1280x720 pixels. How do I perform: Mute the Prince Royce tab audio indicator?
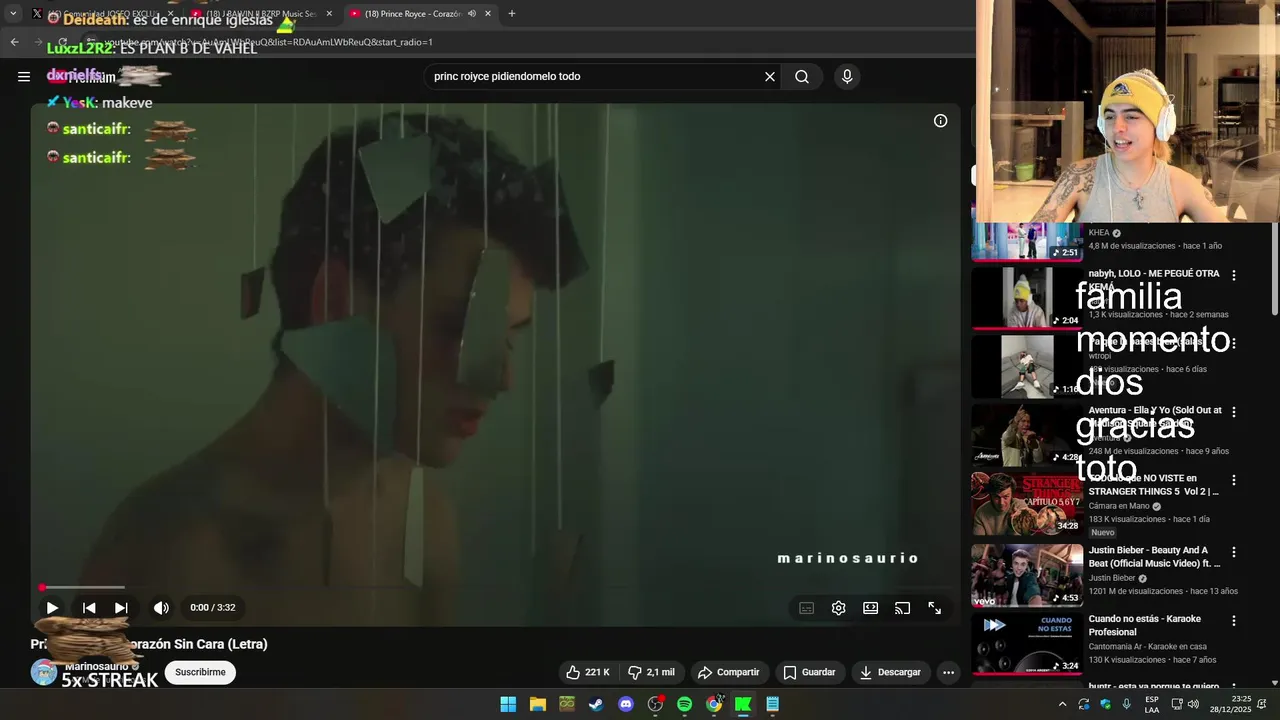tap(471, 14)
